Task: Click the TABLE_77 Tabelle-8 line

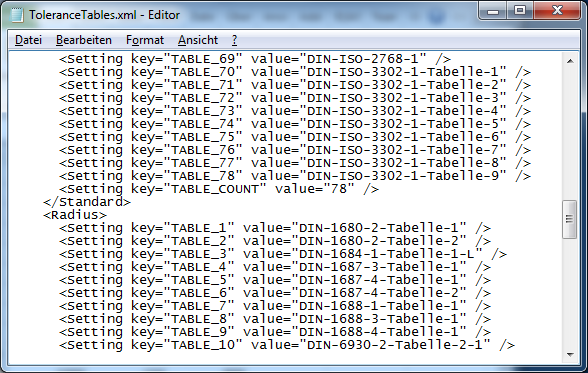Action: coord(295,163)
